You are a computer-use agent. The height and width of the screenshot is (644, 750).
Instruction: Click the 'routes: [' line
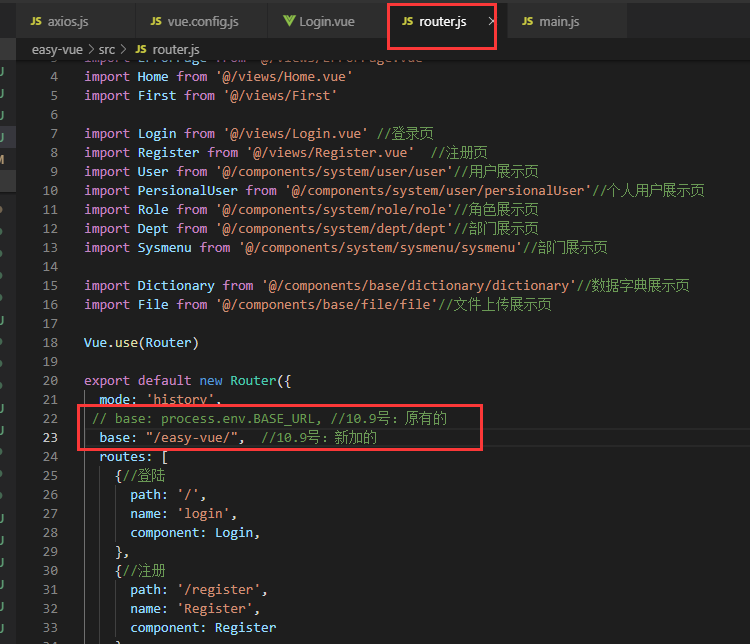133,457
